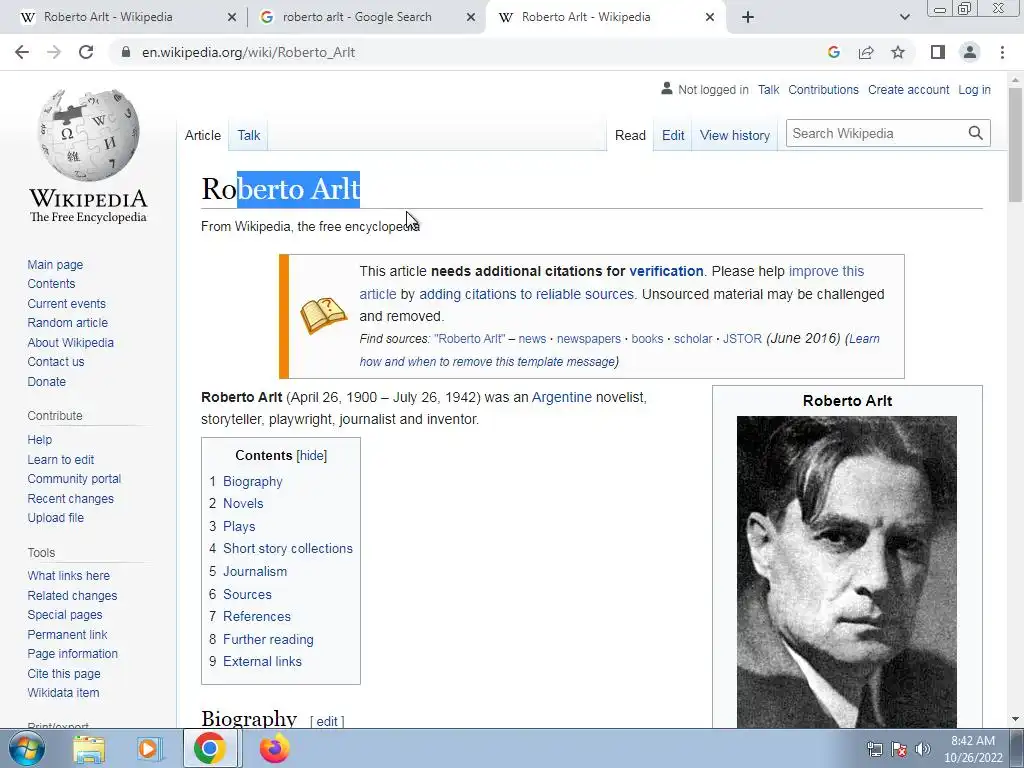Open a new tab with plus button
The image size is (1024, 768).
coord(748,17)
